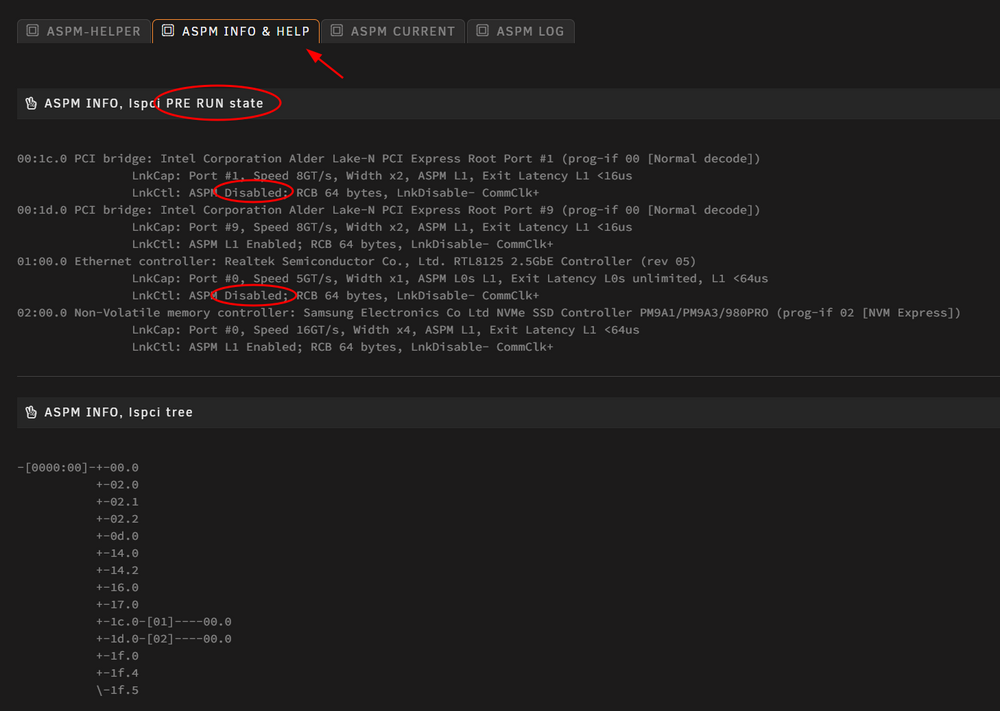Viewport: 1000px width, 711px height.
Task: Select the 'ASPM INFO, lspci PRE RUN state' heading
Action: 154,103
